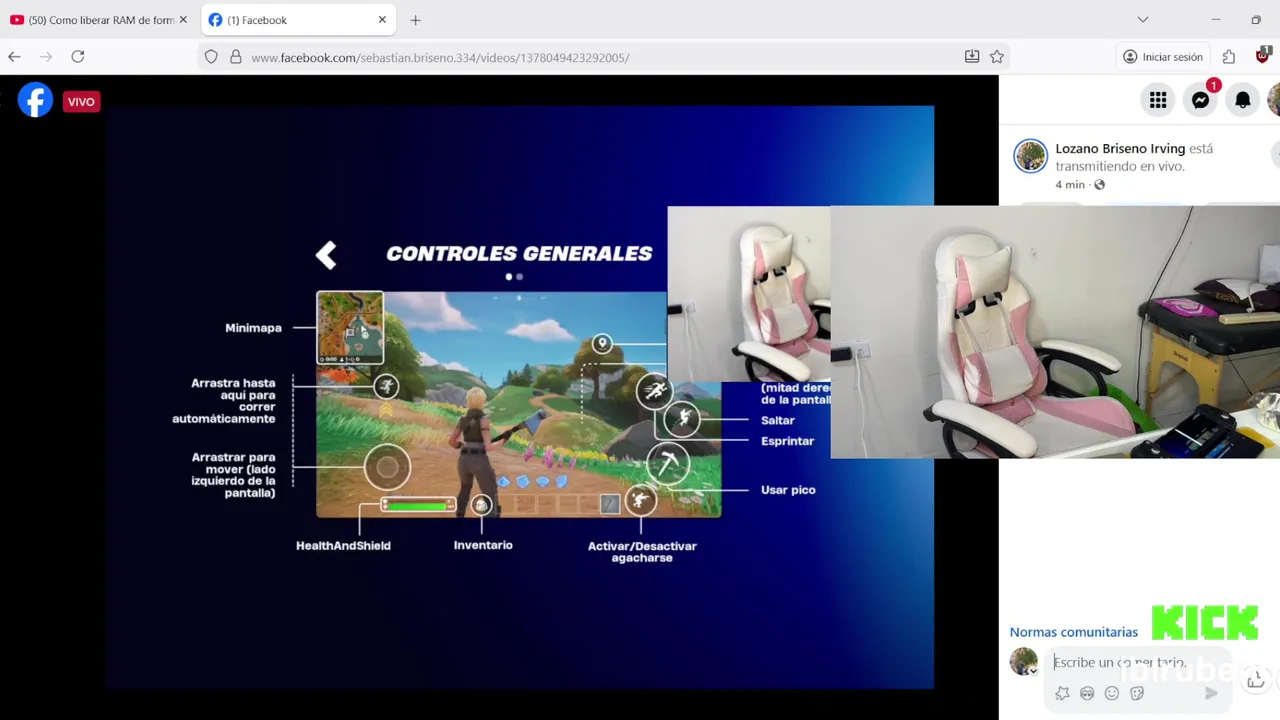Open Messenger with one unread notification

point(1201,99)
